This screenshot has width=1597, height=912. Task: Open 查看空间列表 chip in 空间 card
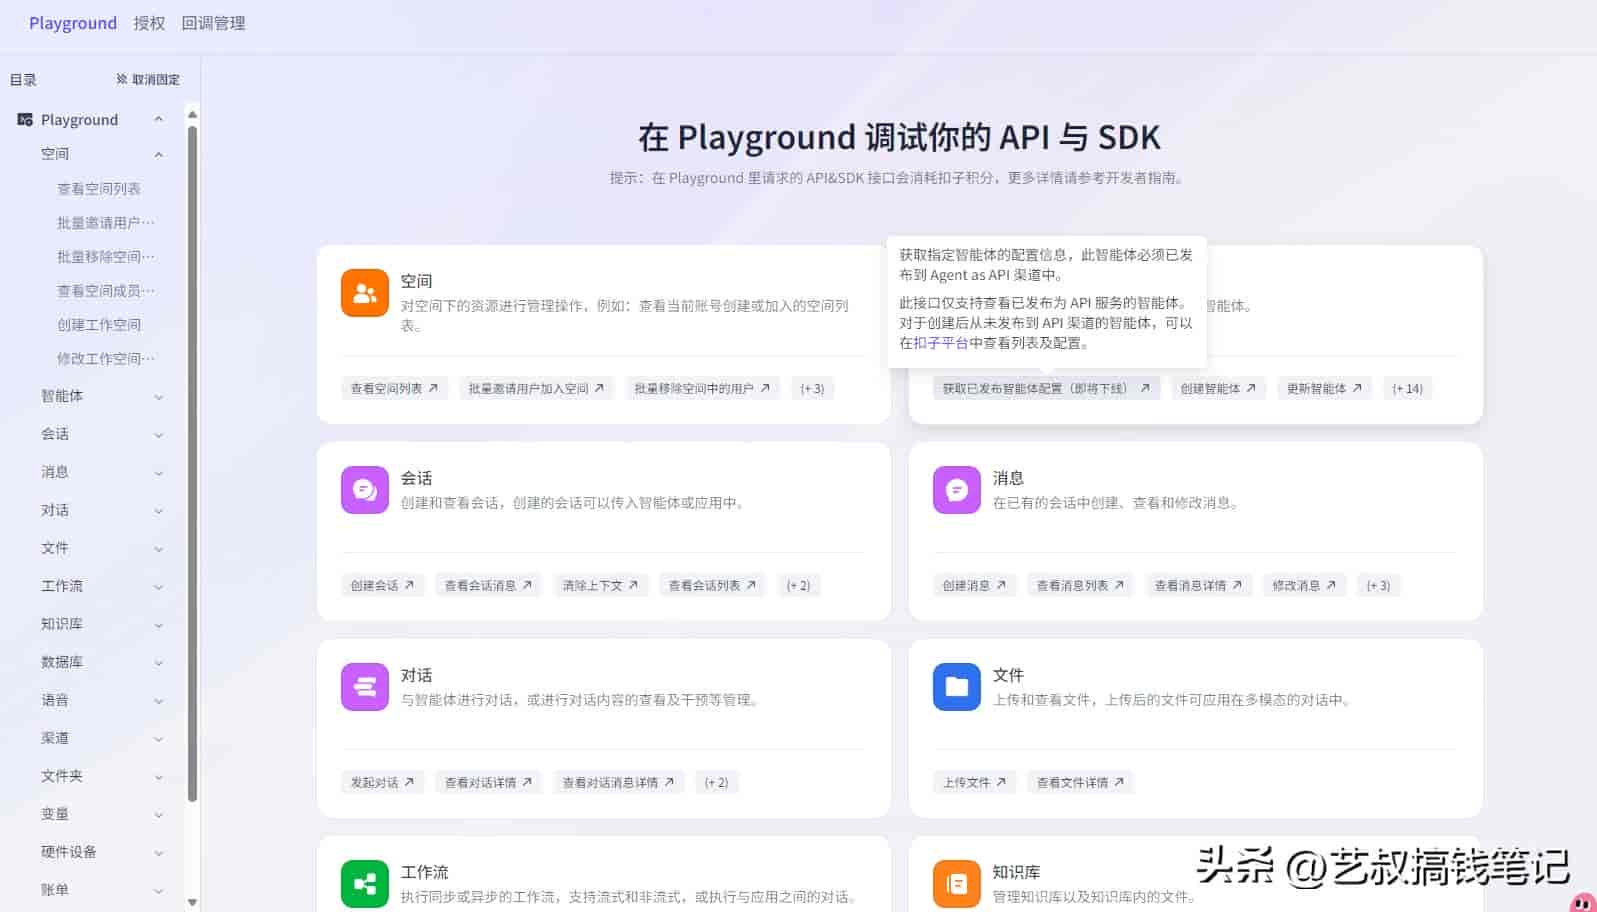tap(394, 388)
